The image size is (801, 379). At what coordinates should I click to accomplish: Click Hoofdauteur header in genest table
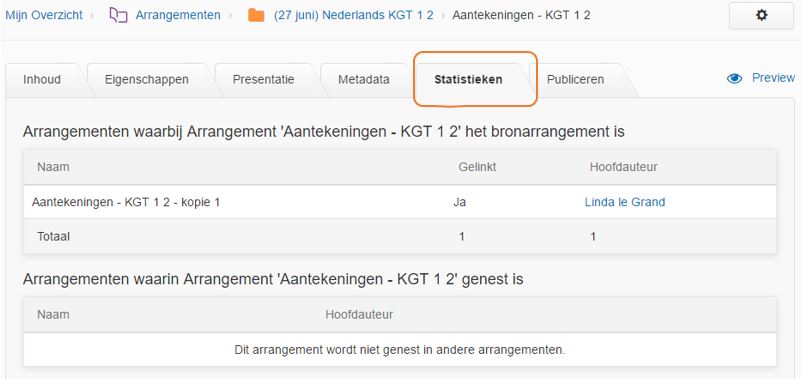[x=359, y=315]
